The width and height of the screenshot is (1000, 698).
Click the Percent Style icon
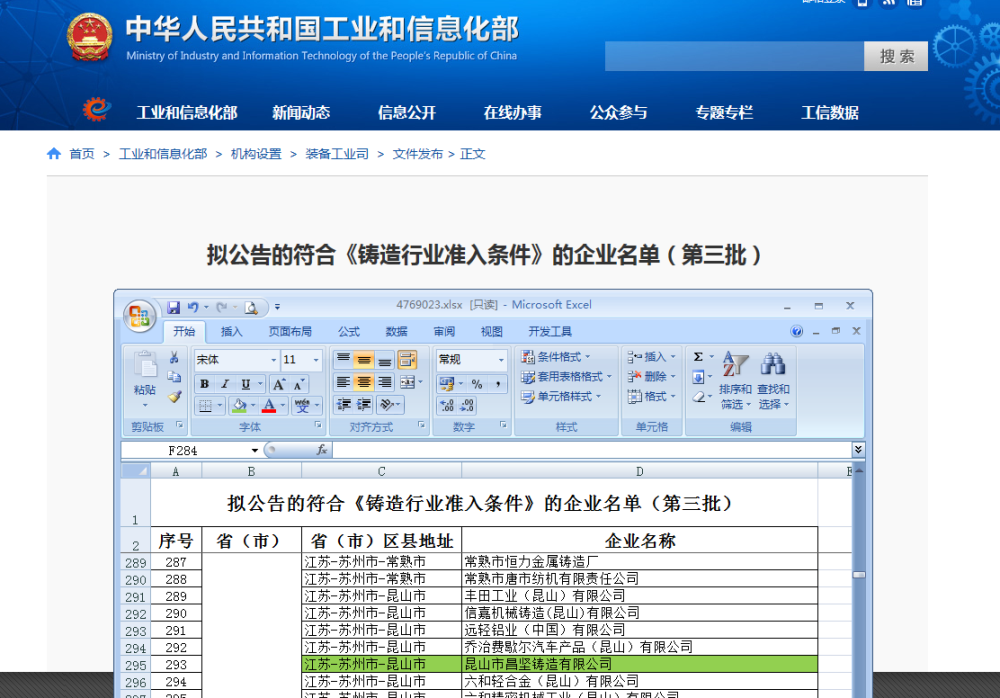click(x=477, y=384)
